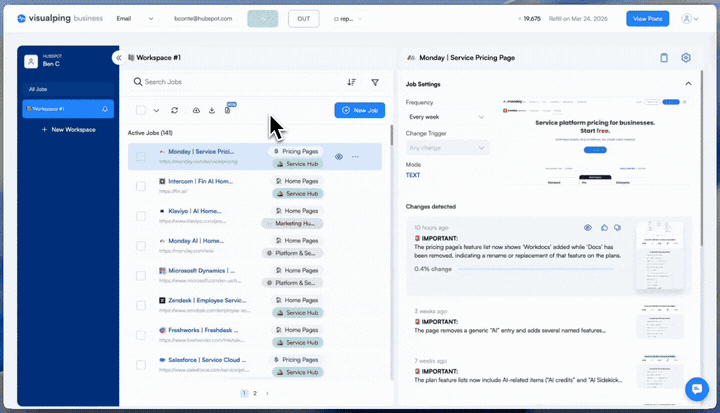This screenshot has height=413, width=720.
Task: Check the Klaviyo AI Home job checkbox
Action: pyautogui.click(x=141, y=216)
